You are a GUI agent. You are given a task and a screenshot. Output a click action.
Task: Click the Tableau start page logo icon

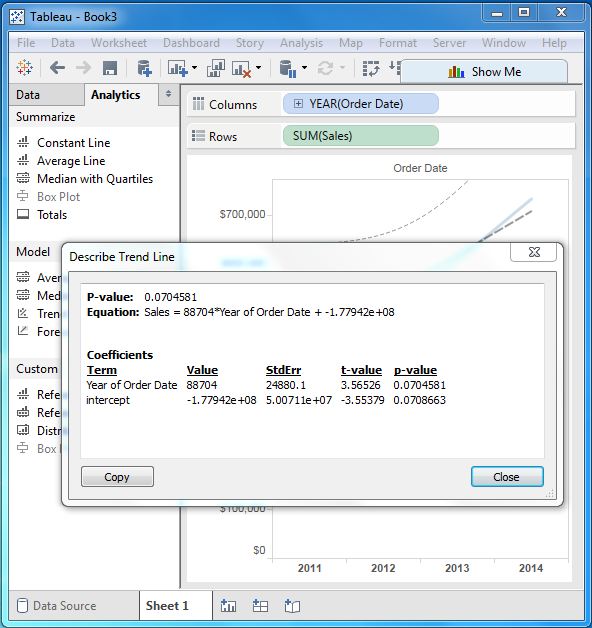click(25, 68)
